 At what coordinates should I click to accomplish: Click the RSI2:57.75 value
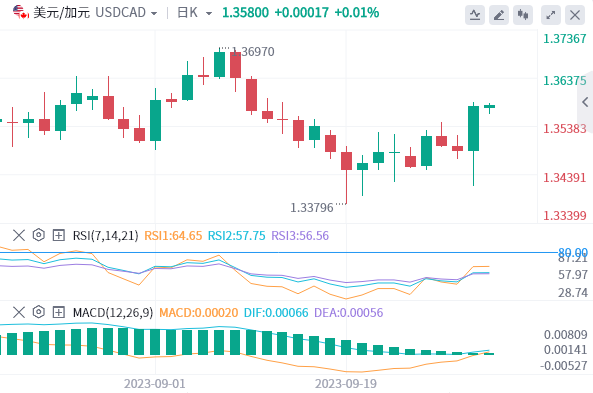pyautogui.click(x=237, y=236)
